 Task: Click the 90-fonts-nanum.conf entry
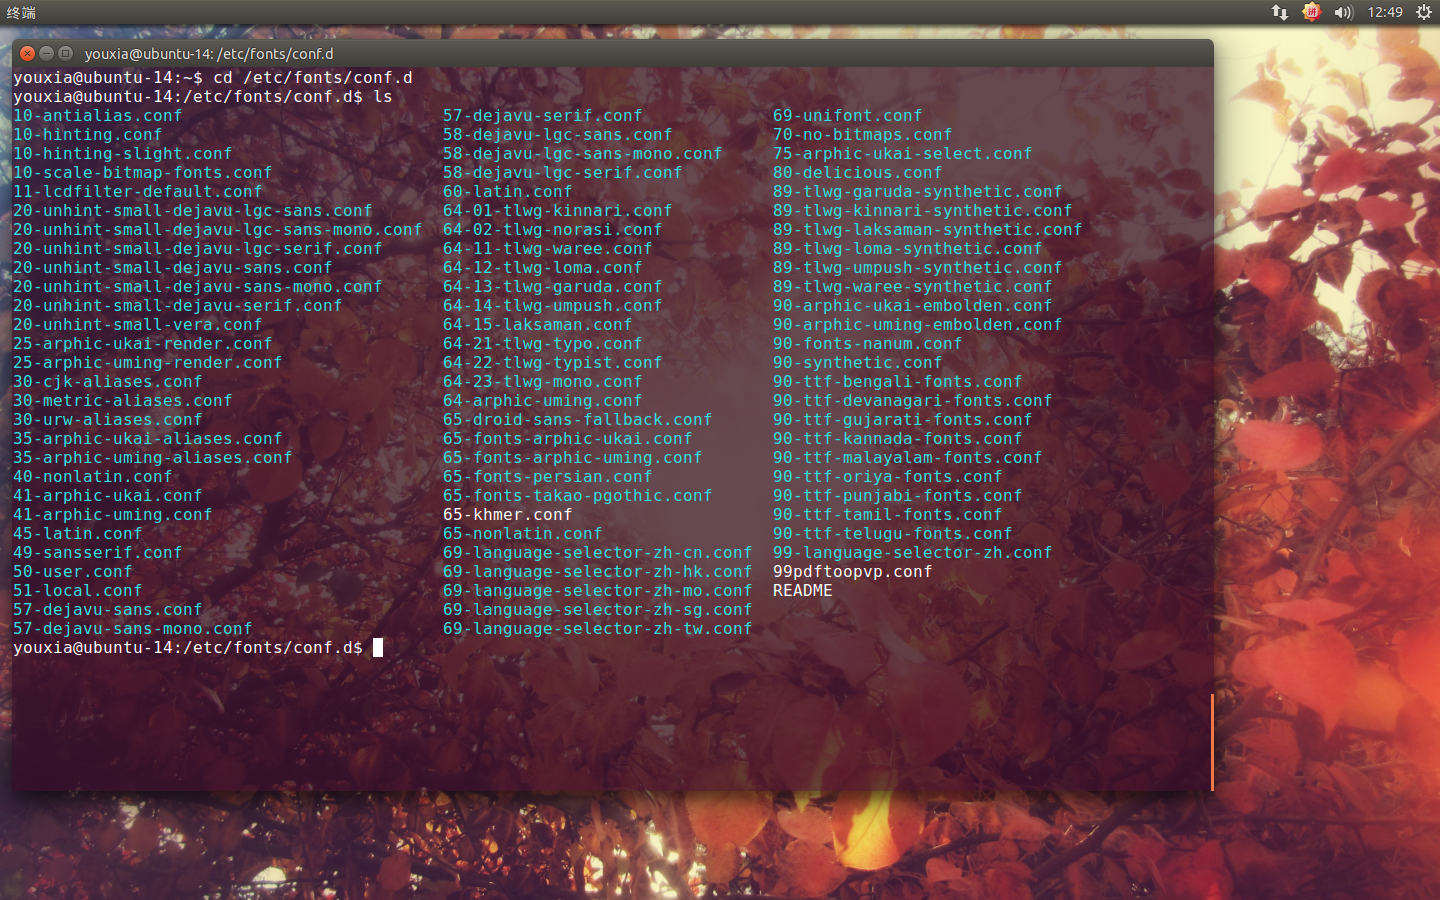click(868, 344)
